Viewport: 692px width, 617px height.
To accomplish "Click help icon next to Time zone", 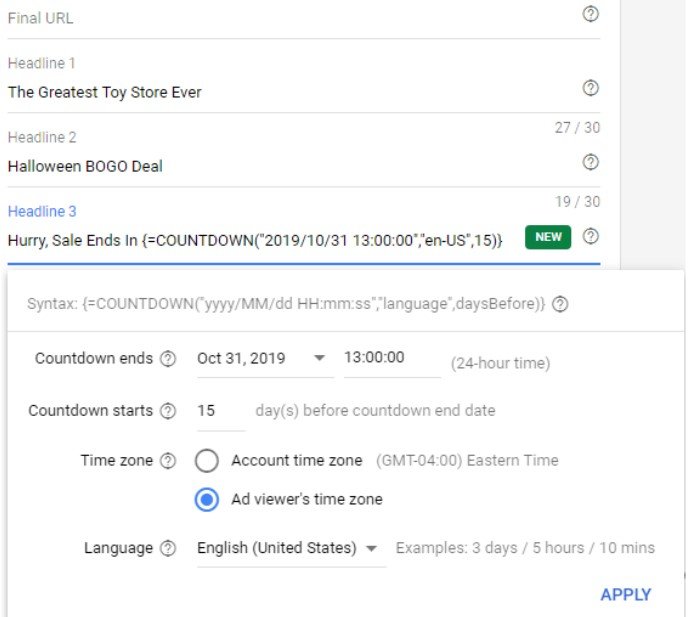I will pyautogui.click(x=168, y=461).
